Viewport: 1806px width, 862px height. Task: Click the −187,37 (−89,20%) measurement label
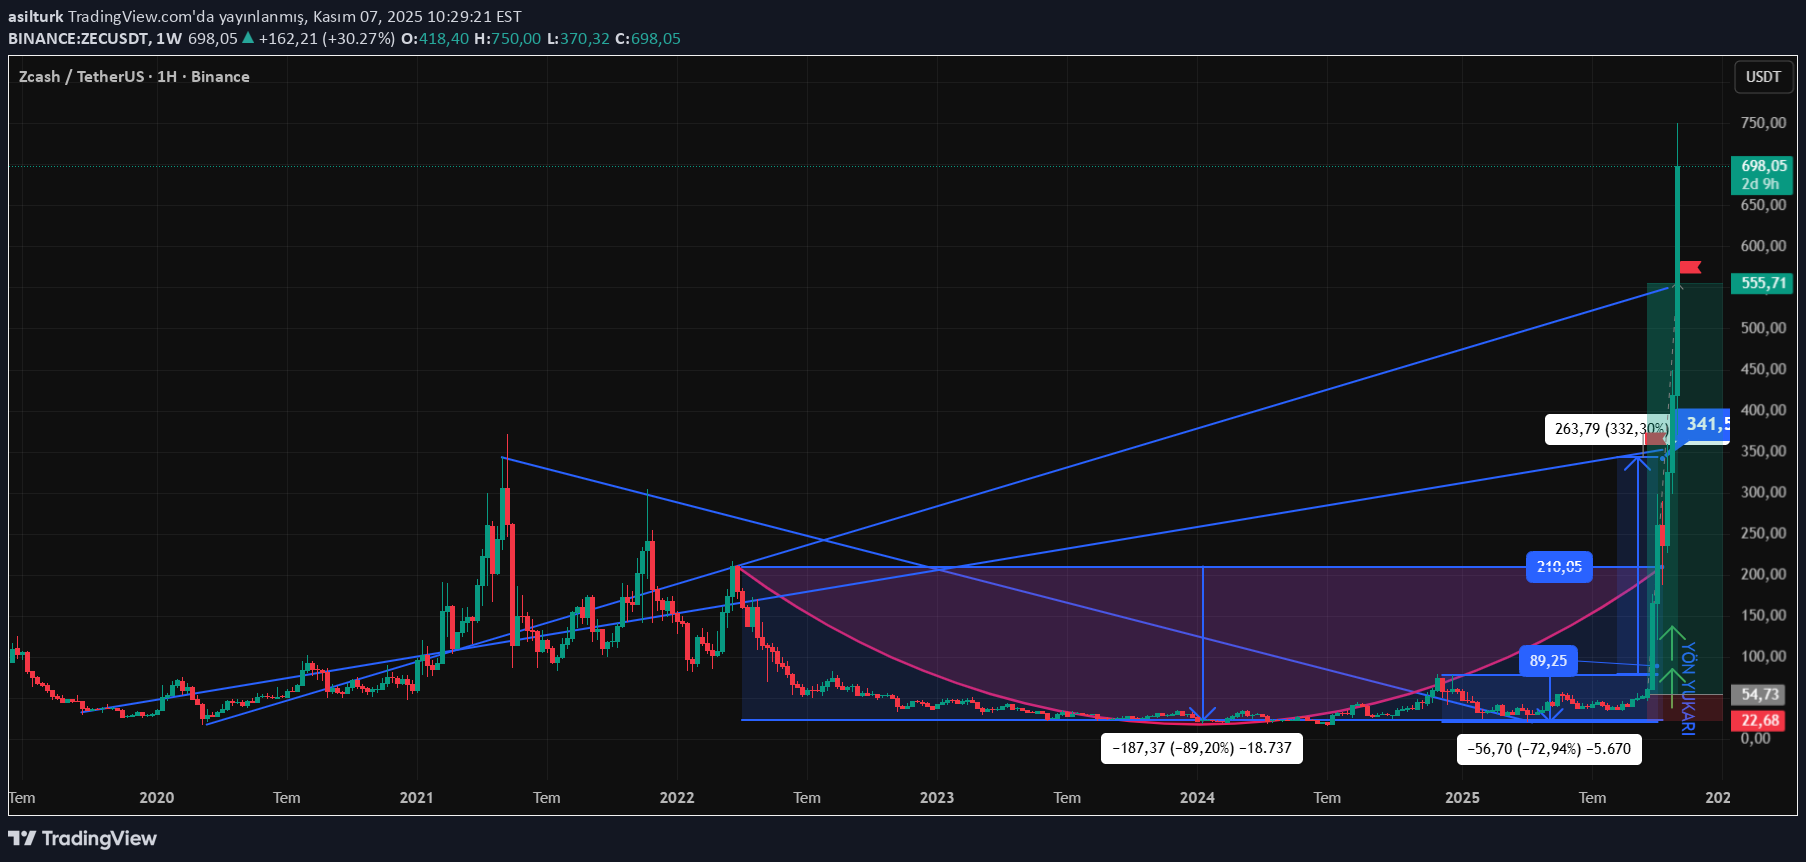point(1201,748)
